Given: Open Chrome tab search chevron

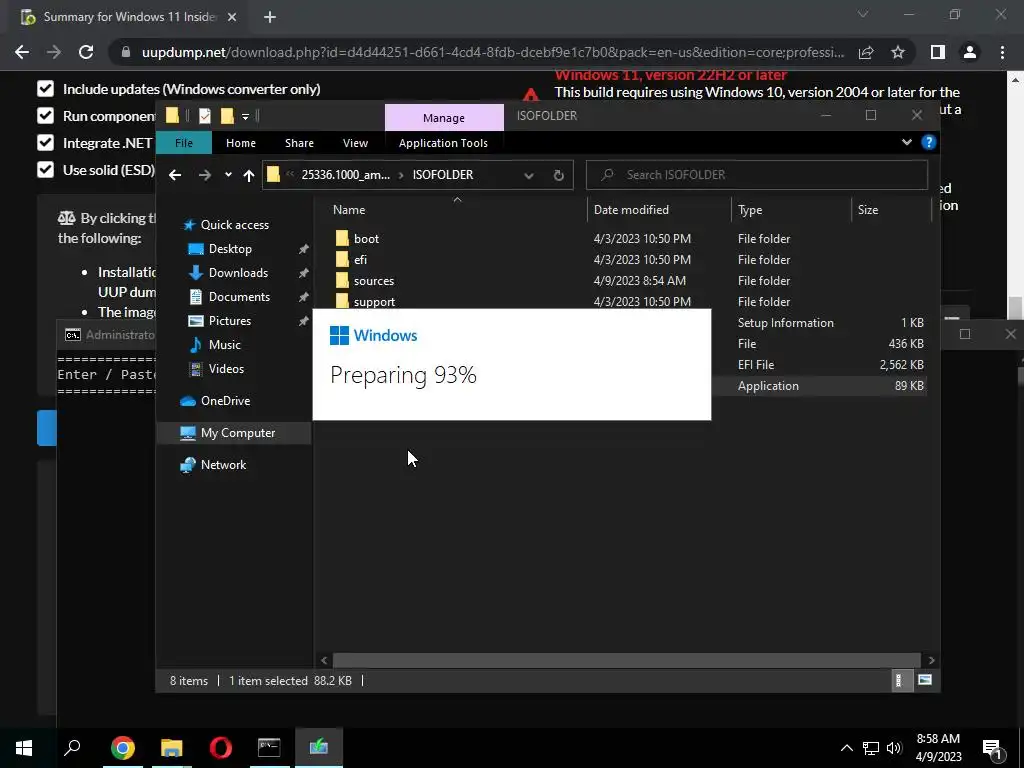Looking at the screenshot, I should click(863, 14).
